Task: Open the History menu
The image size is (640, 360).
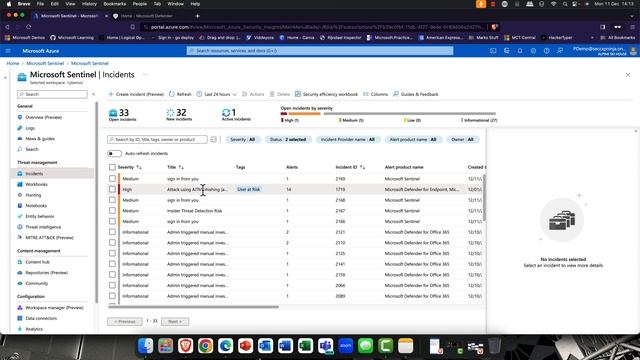Action: pos(89,4)
